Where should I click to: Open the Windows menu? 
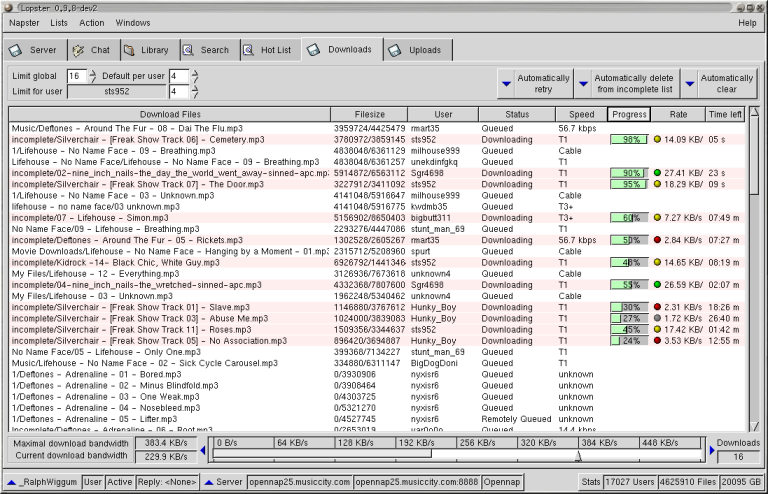133,23
